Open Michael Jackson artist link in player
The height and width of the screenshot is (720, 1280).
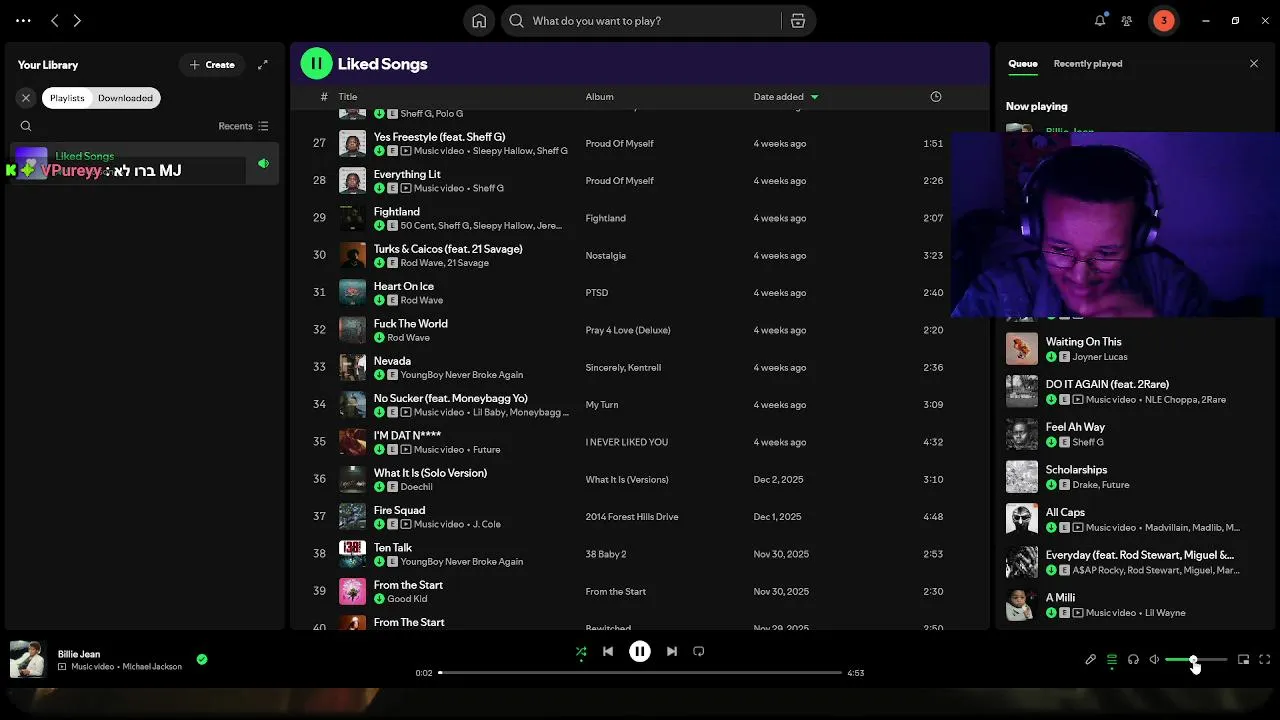(x=152, y=667)
